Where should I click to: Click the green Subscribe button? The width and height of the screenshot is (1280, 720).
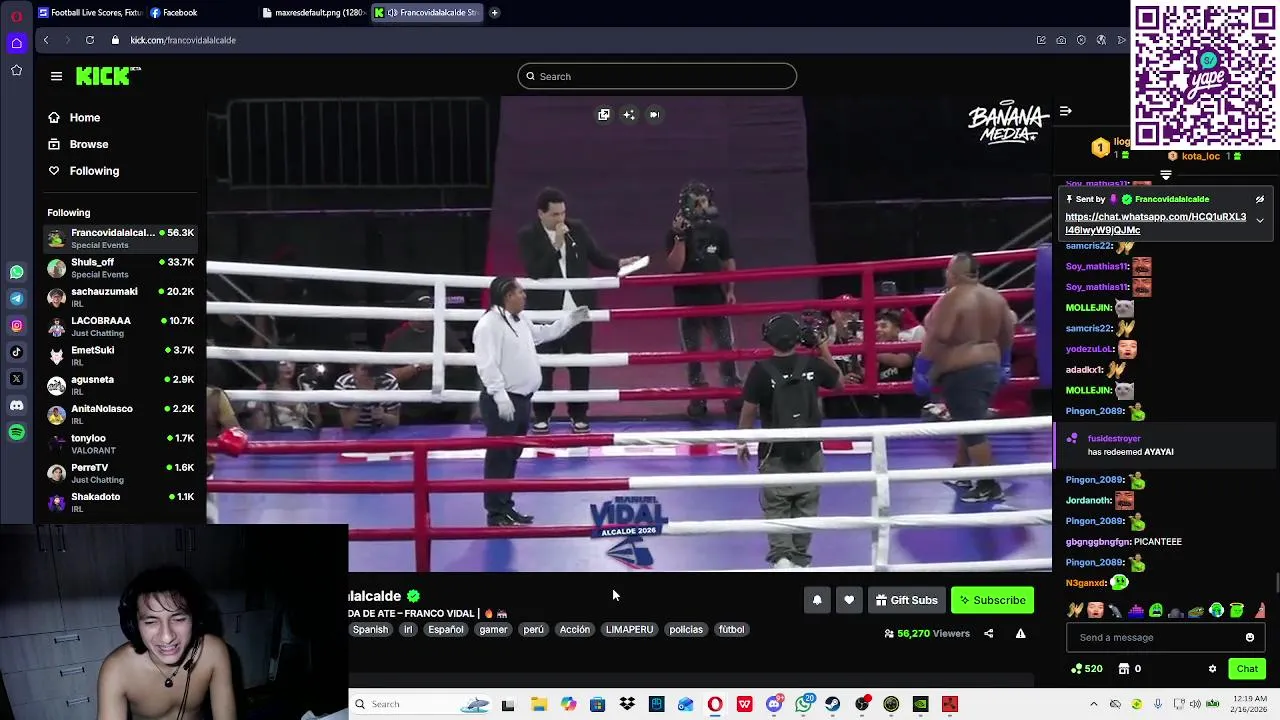[992, 600]
